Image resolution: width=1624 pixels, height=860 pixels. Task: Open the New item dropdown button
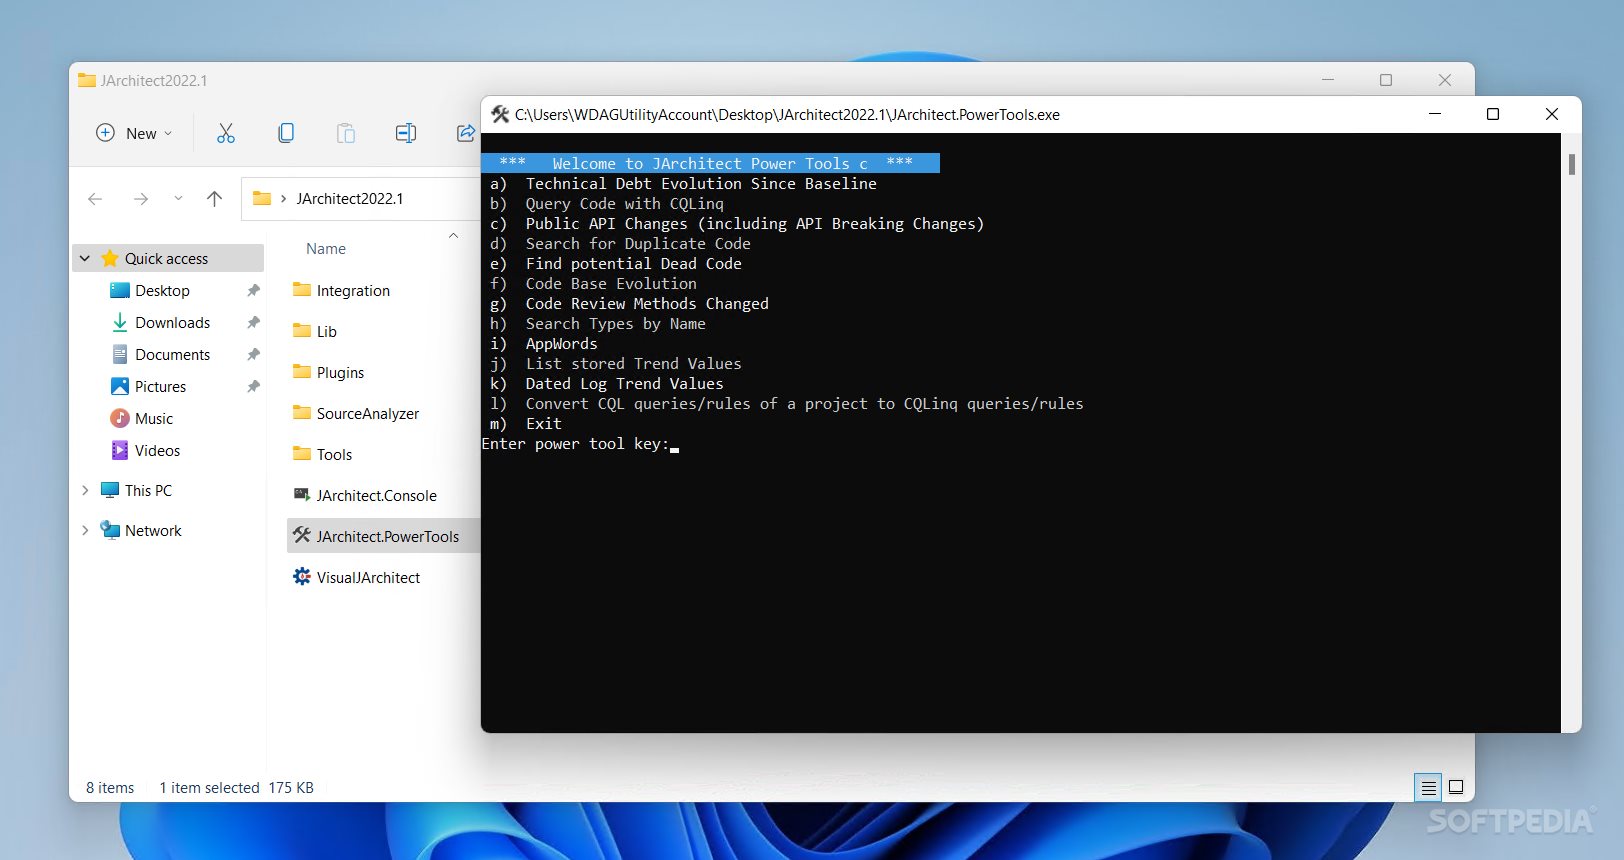134,133
